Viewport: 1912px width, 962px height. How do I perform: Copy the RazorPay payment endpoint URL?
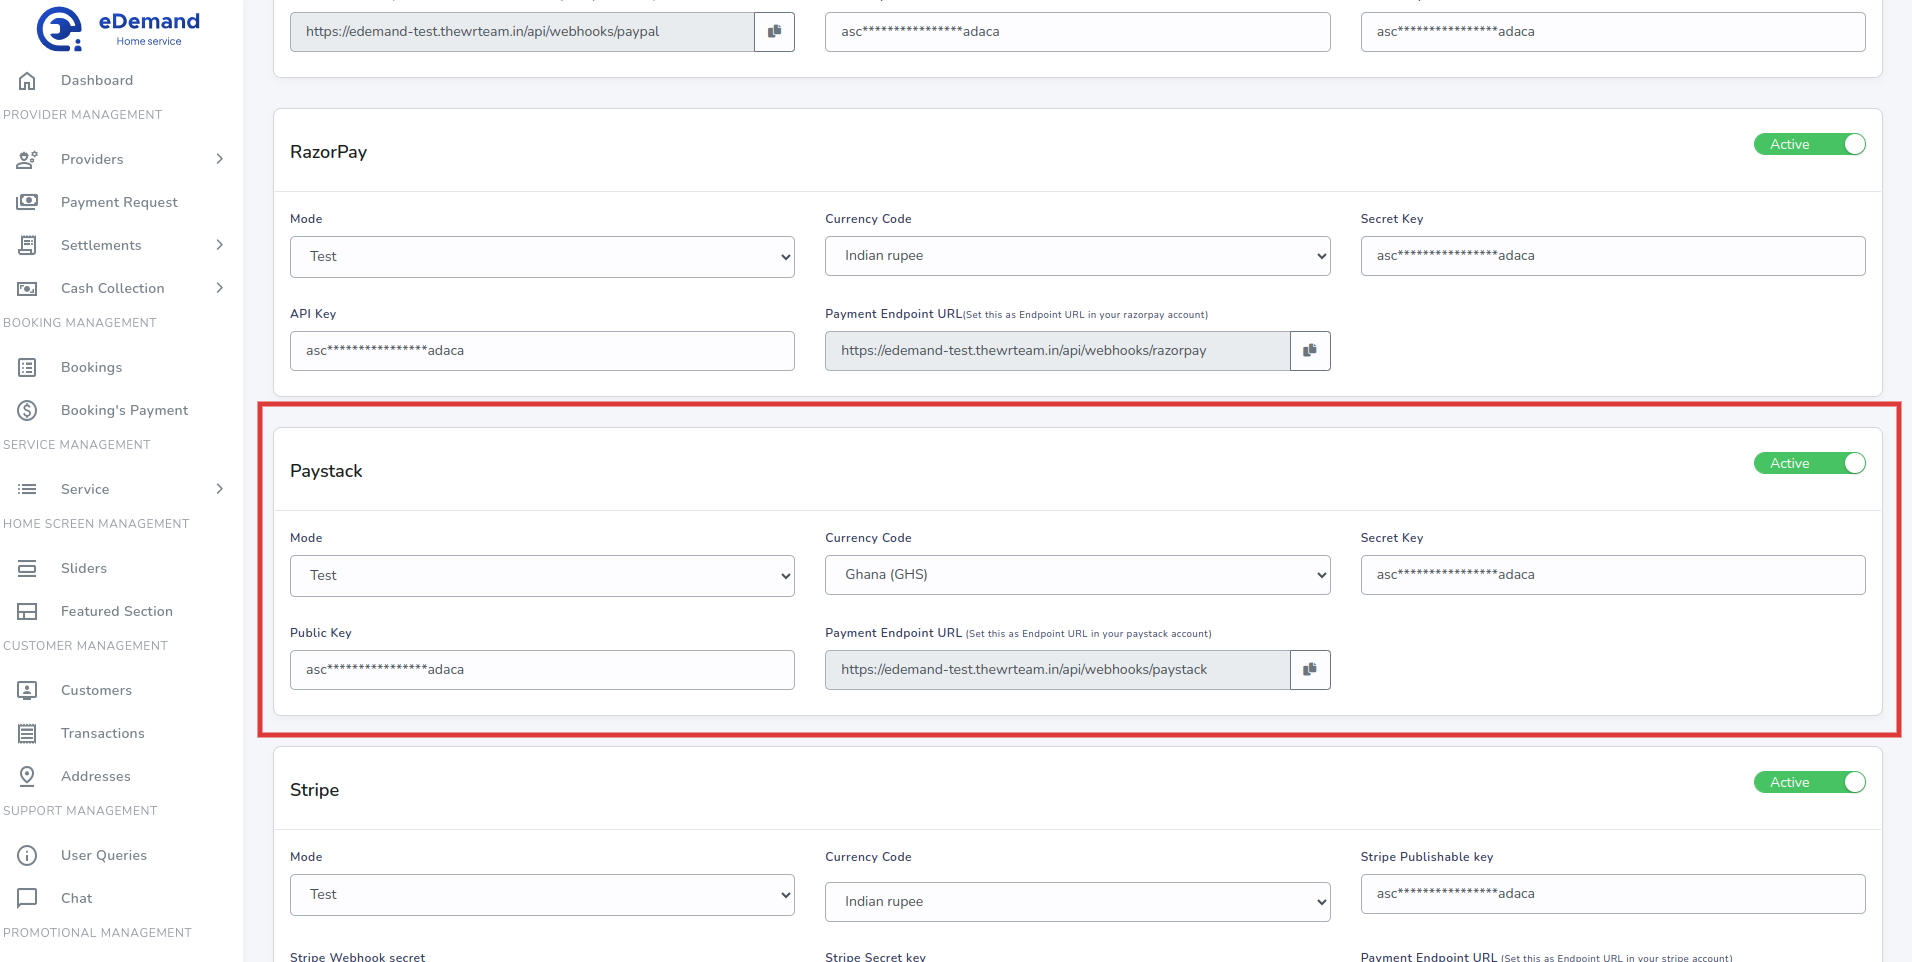[x=1310, y=351]
